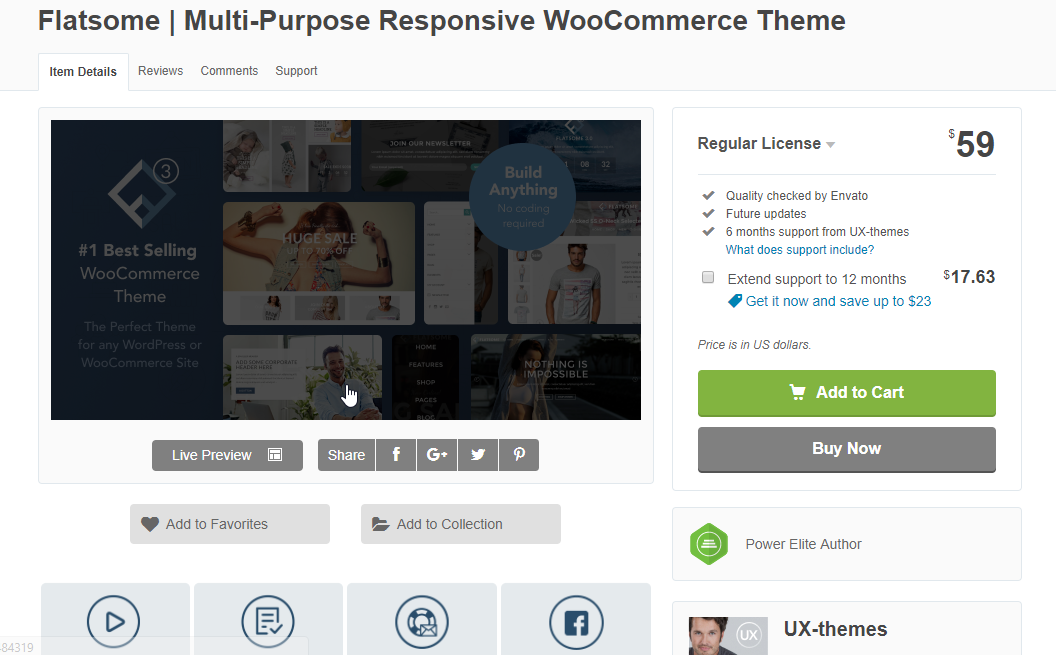
Task: Click the support lifebuoy mail circle icon
Action: 422,622
